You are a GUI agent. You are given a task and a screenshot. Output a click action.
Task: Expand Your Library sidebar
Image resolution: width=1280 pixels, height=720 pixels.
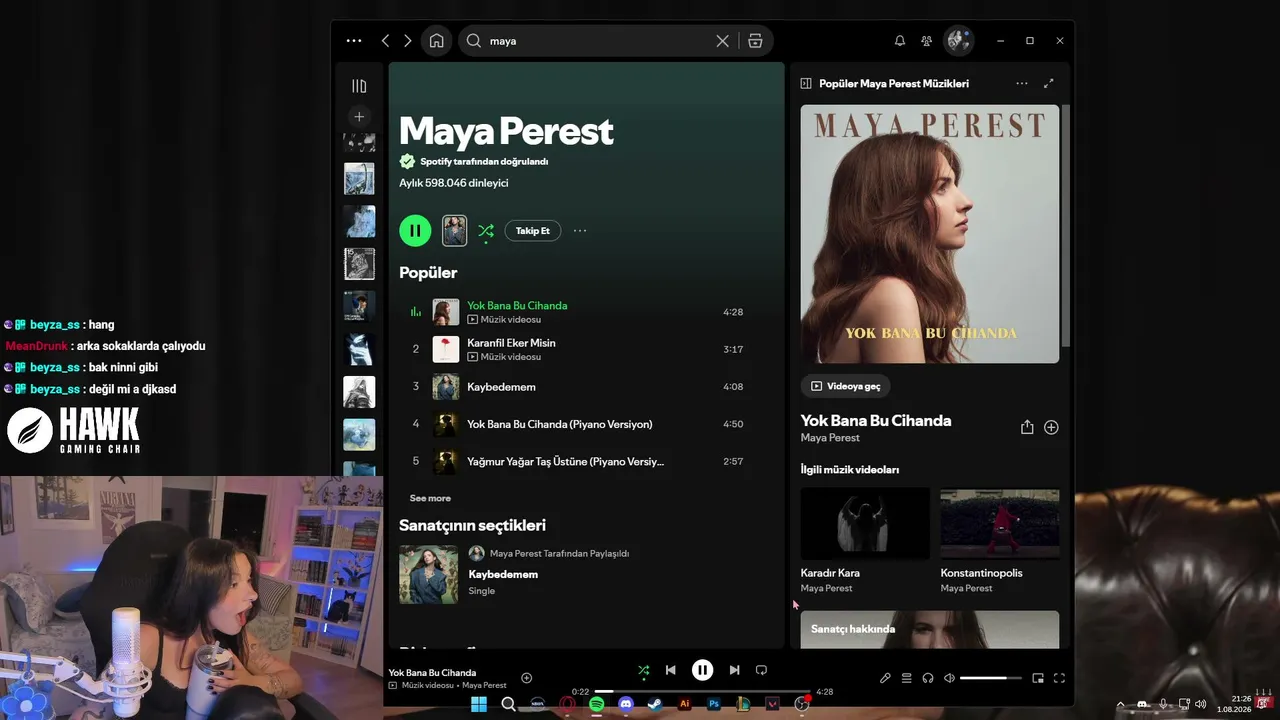[359, 86]
